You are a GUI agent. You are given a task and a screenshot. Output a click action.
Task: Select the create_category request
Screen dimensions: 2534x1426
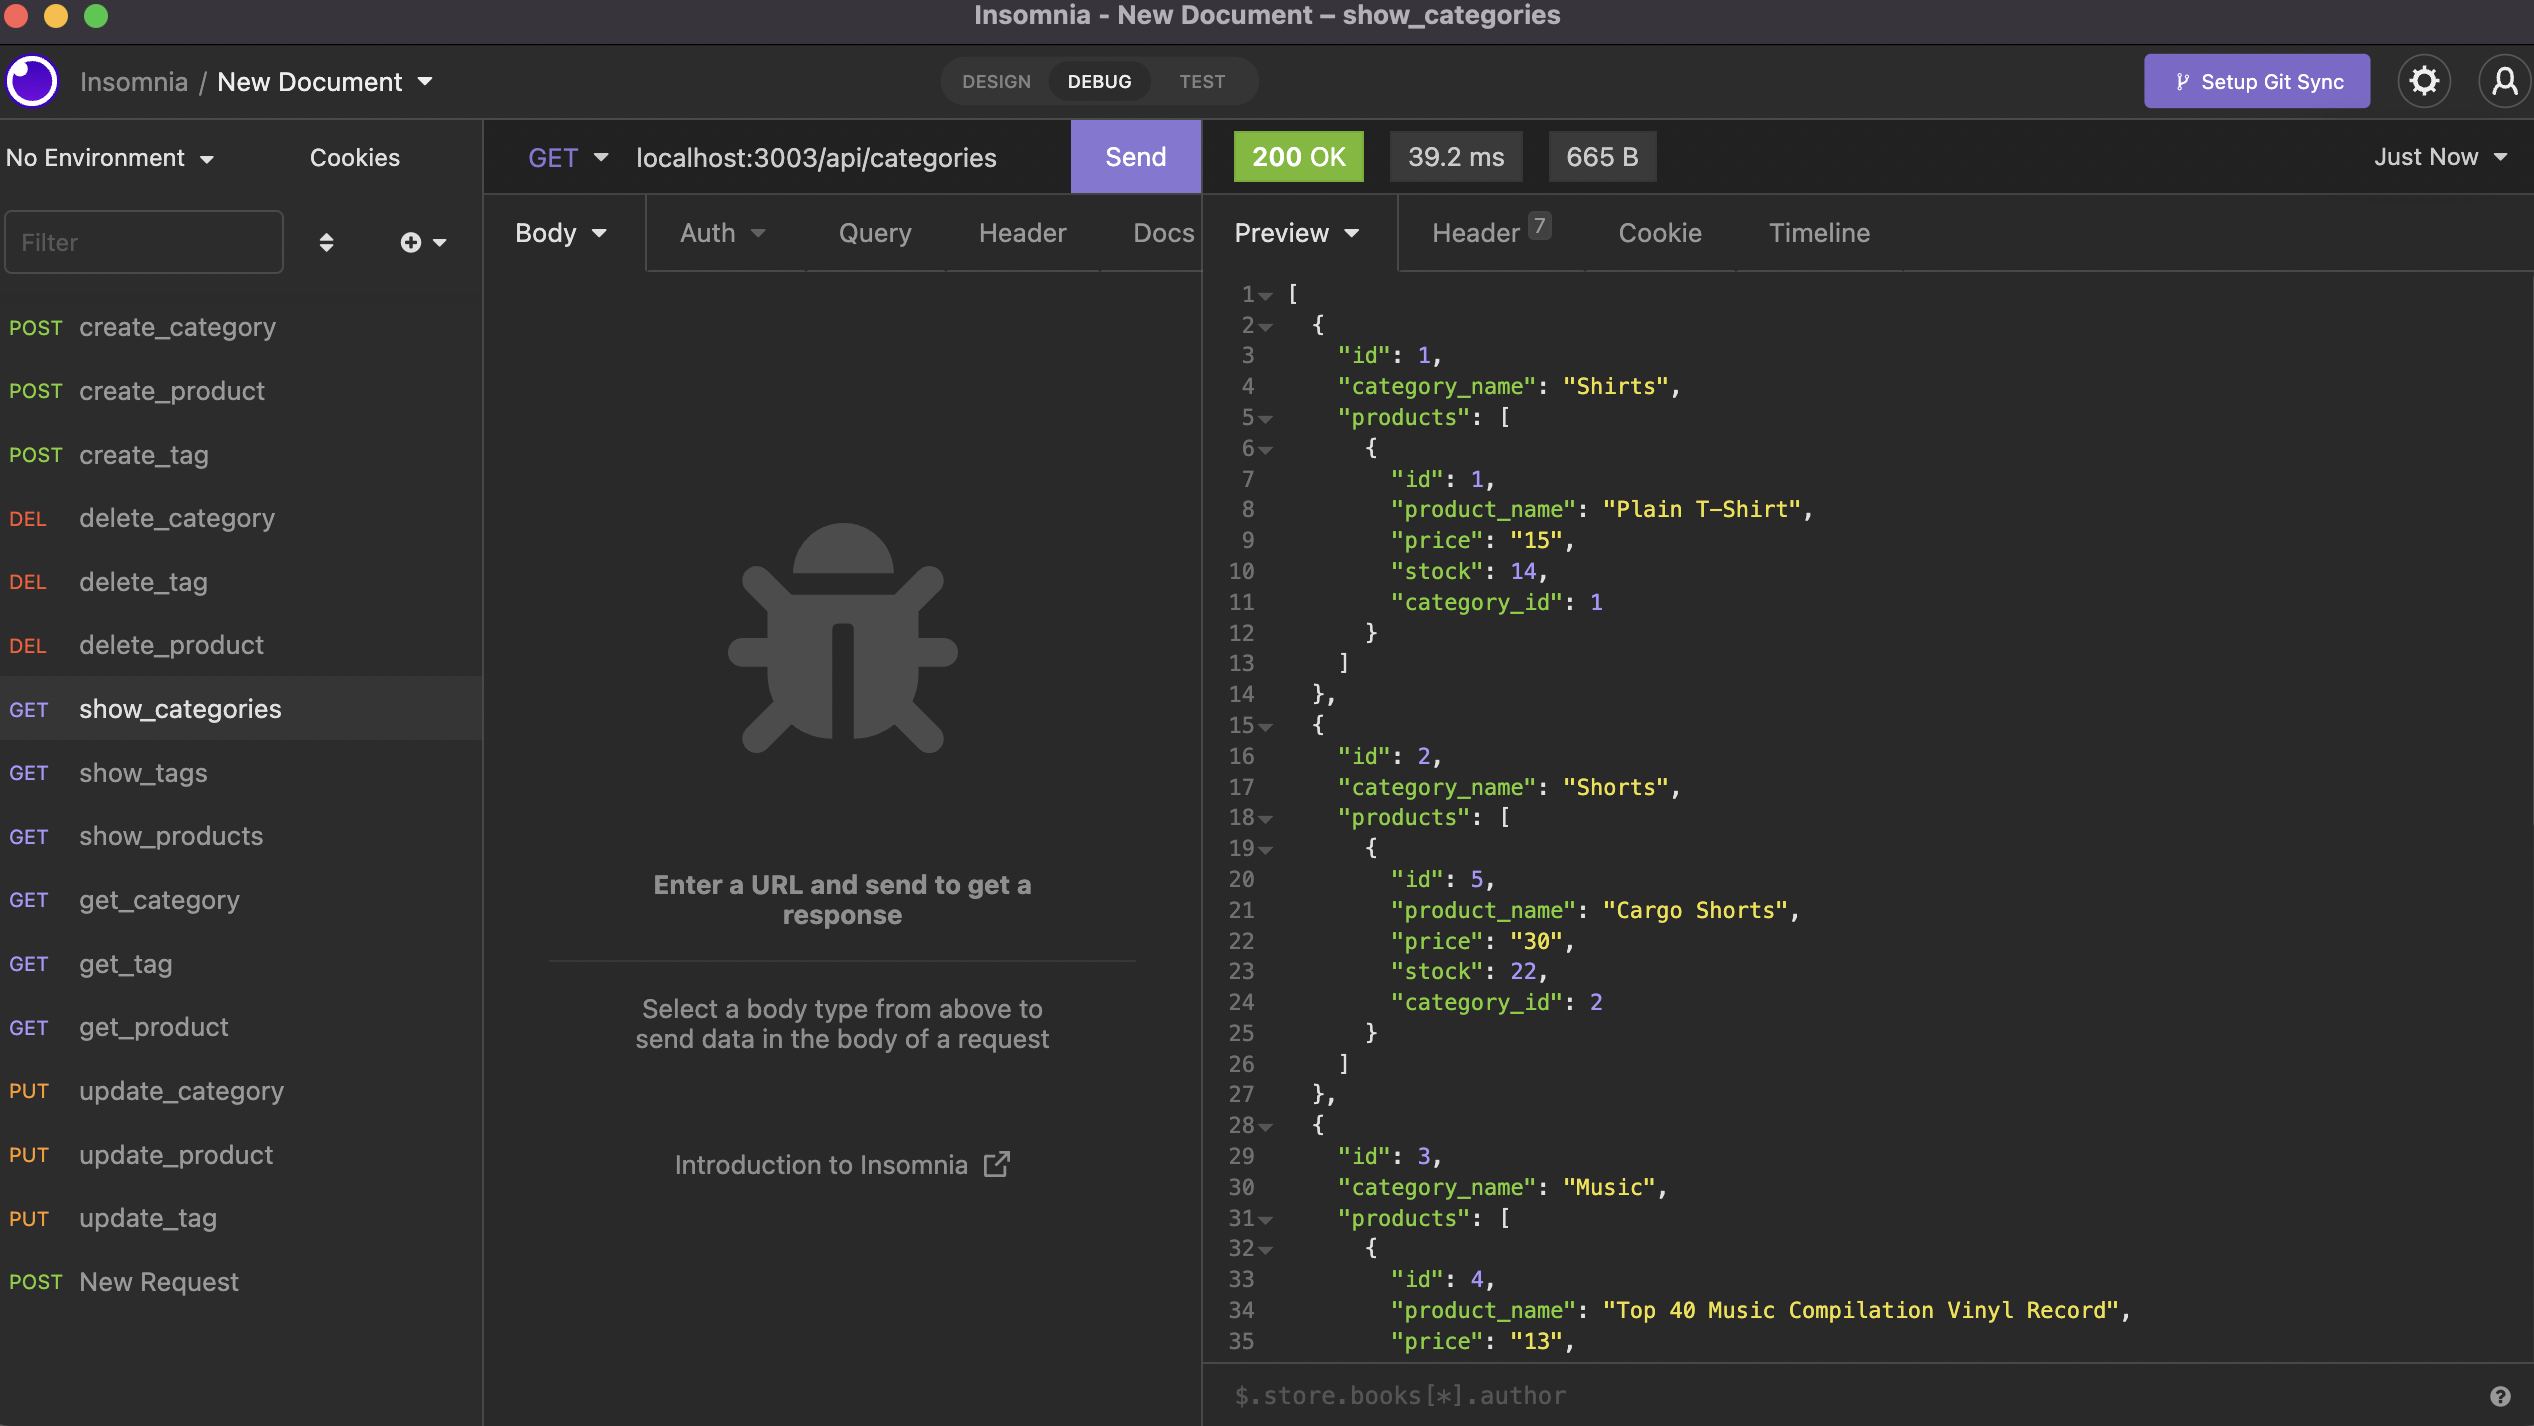coord(241,327)
